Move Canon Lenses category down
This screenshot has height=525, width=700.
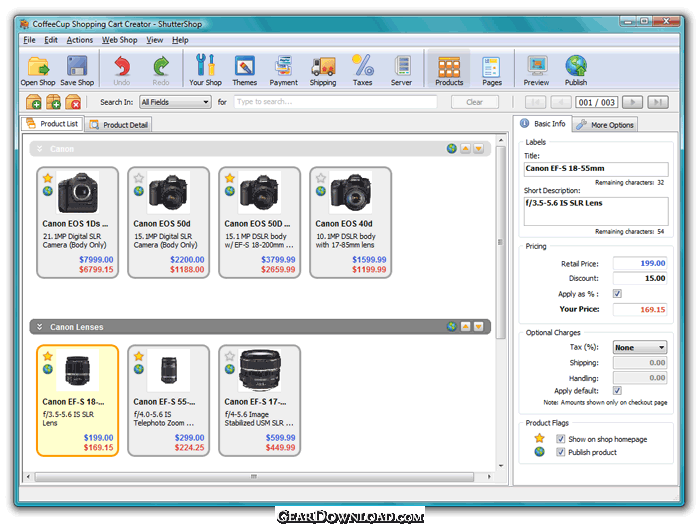pos(479,327)
